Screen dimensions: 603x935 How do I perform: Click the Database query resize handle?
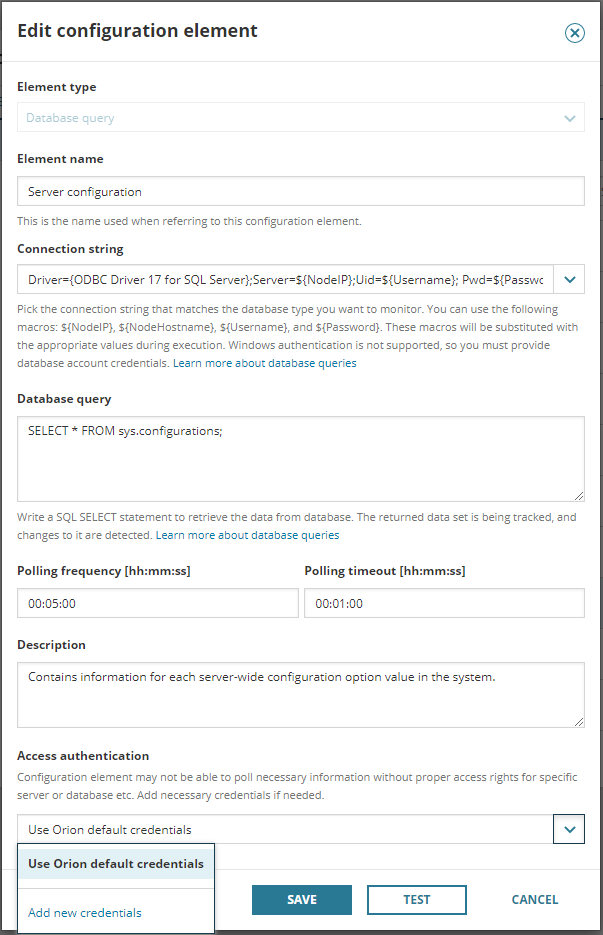point(579,495)
